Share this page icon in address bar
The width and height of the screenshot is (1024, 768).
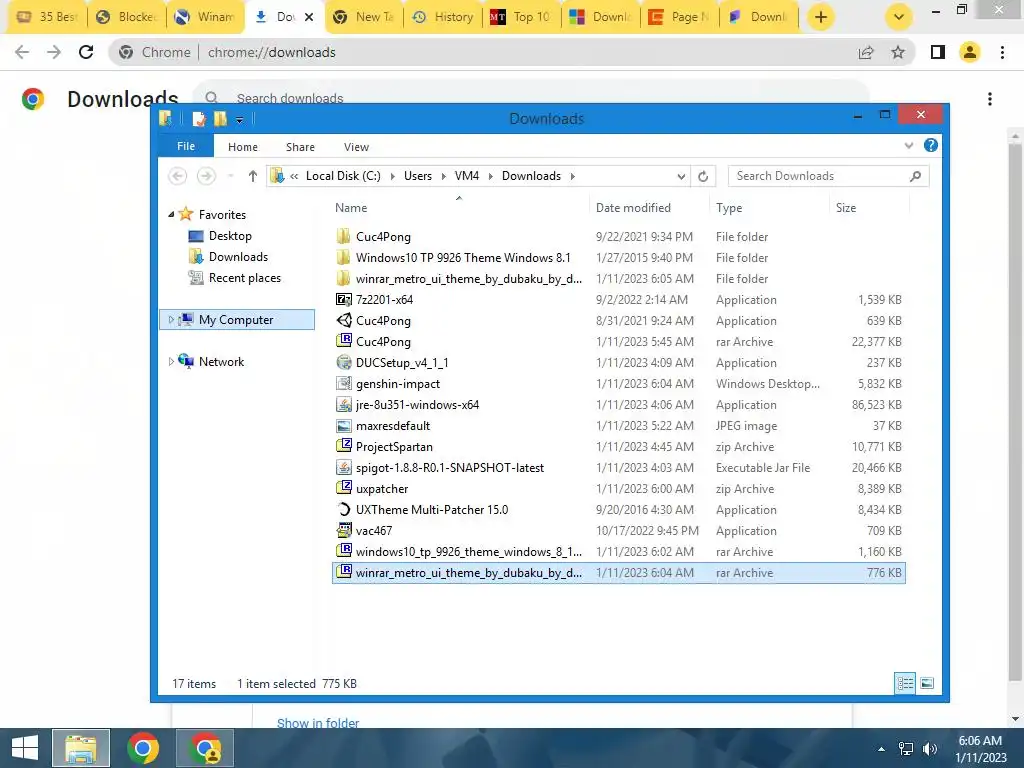tap(866, 52)
